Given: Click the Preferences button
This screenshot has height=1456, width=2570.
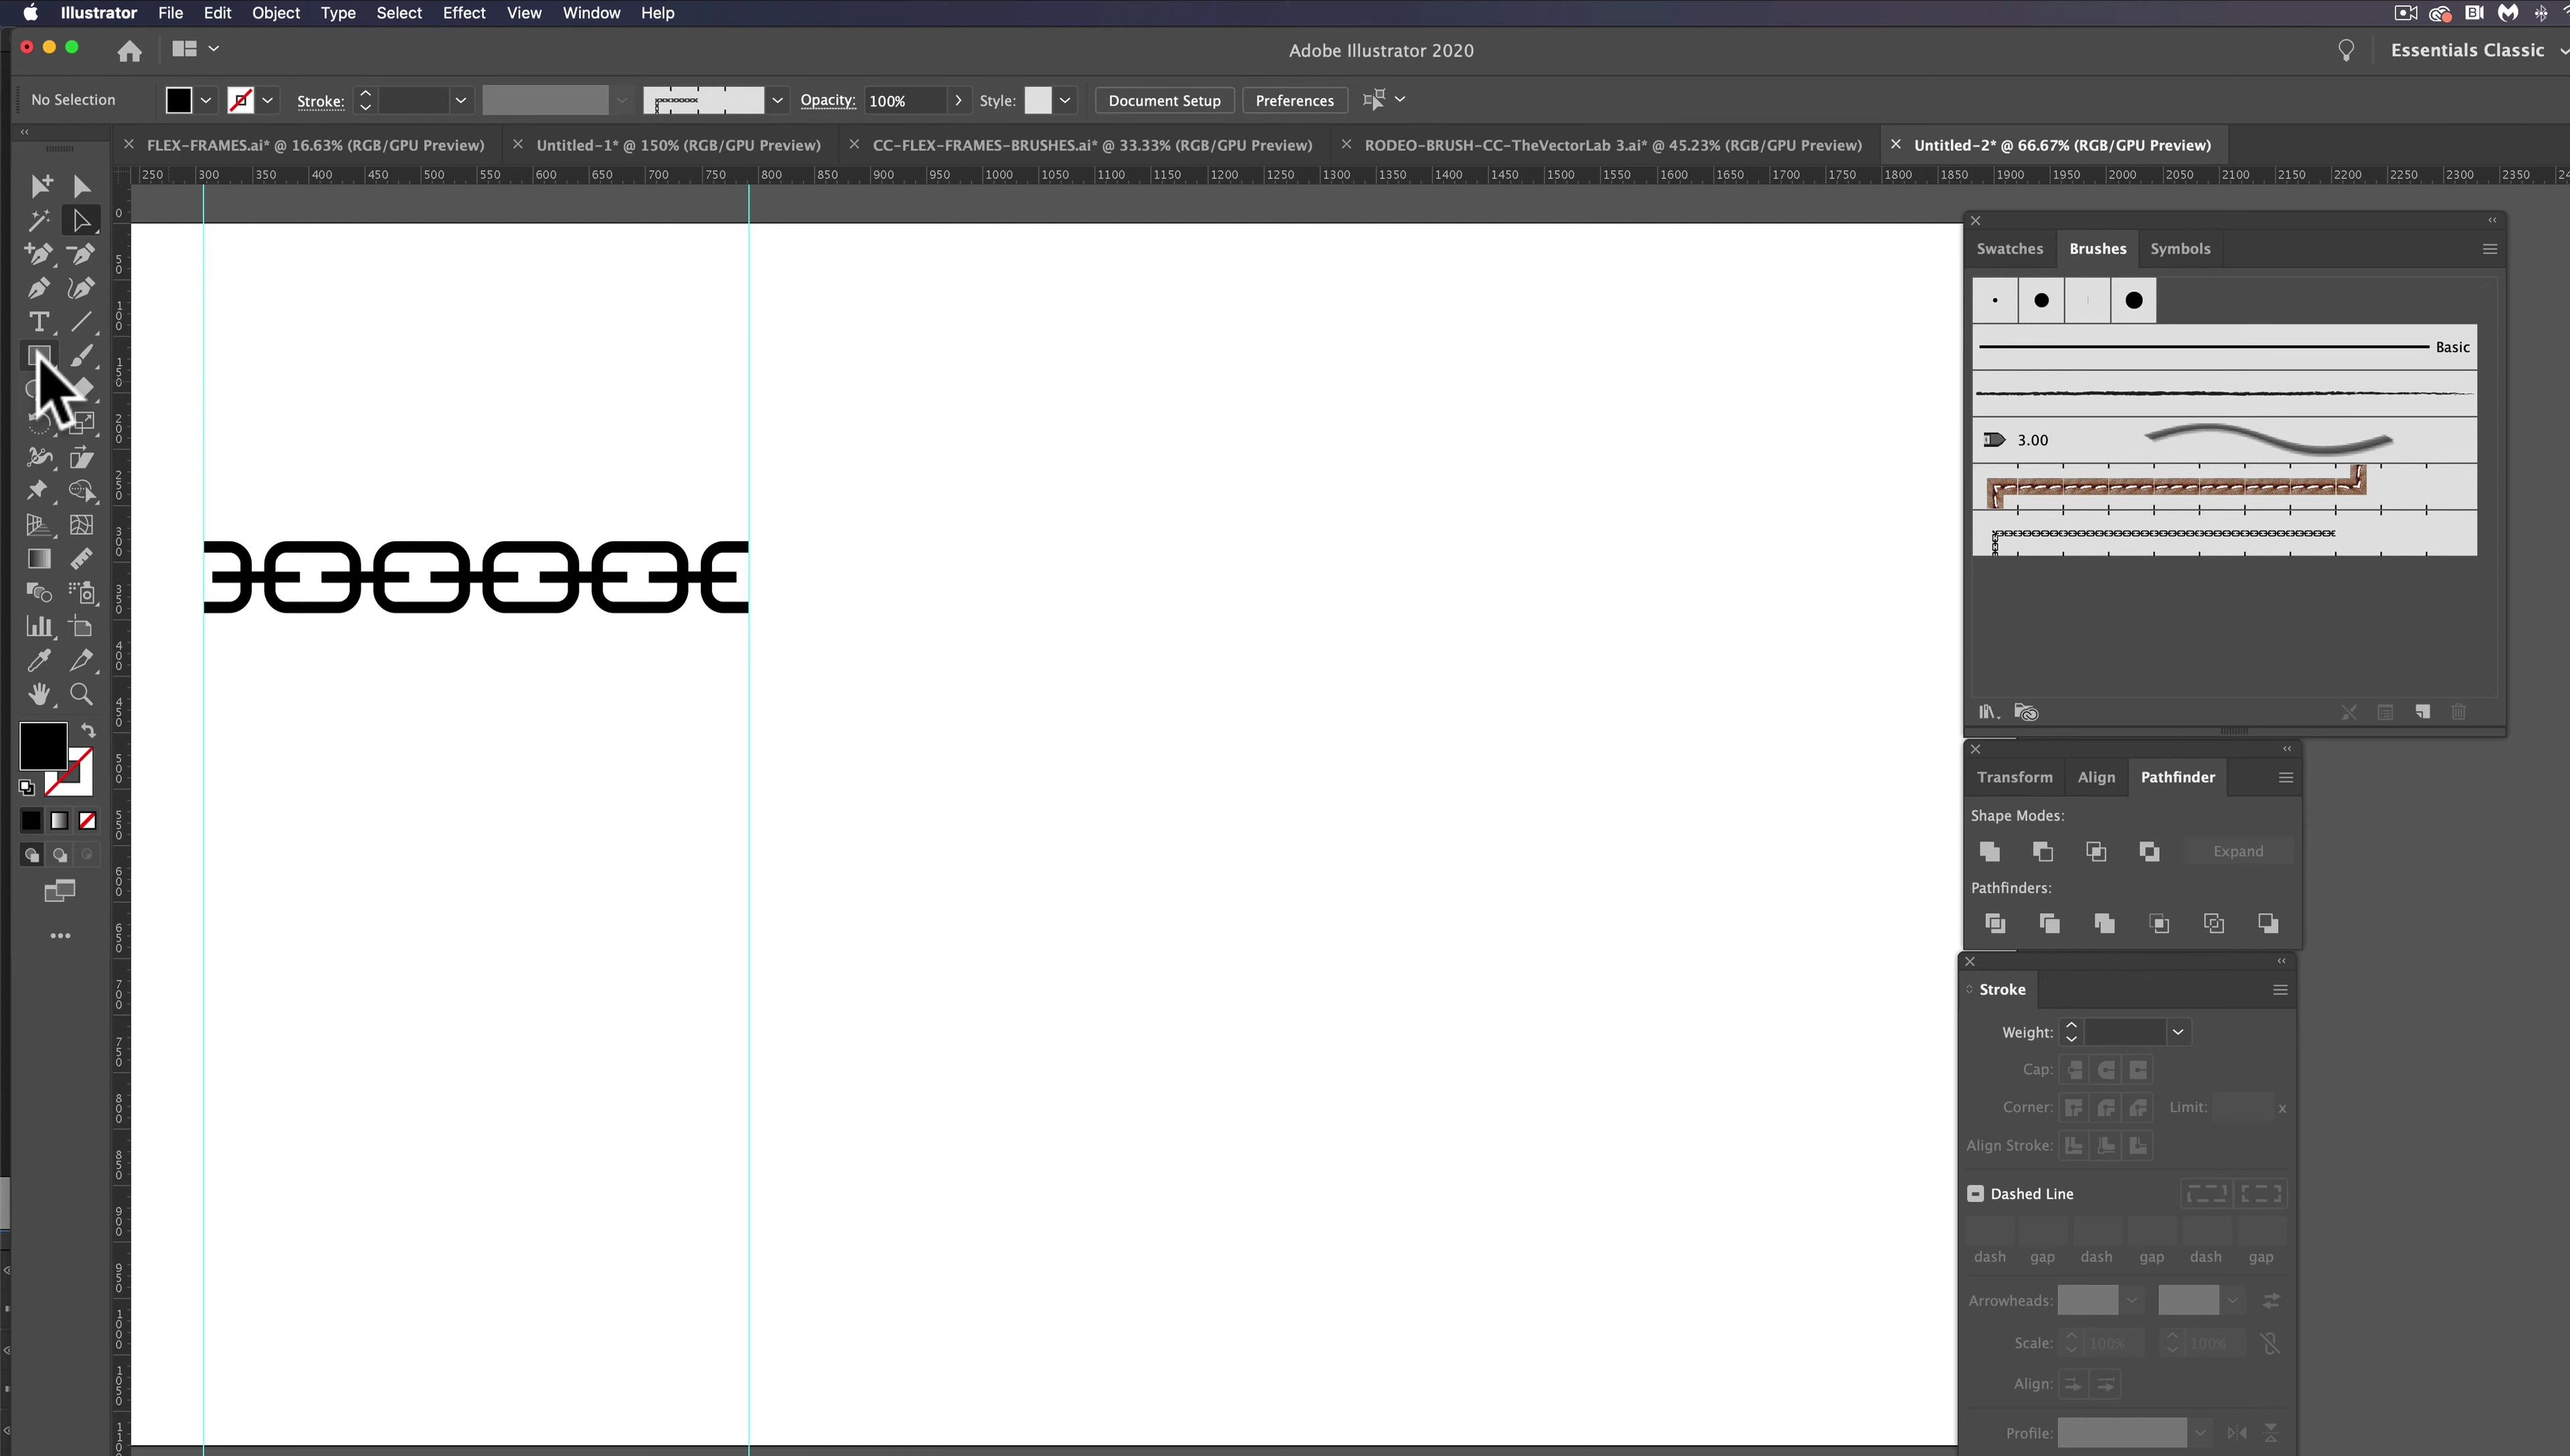Looking at the screenshot, I should (1294, 100).
